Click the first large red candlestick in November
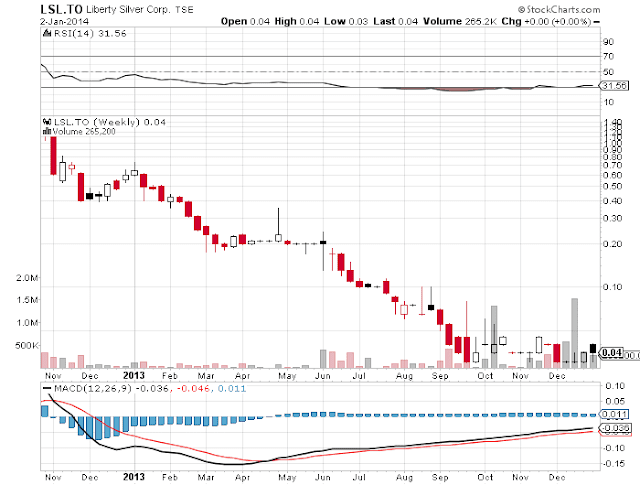This screenshot has height=485, width=640. 53,156
